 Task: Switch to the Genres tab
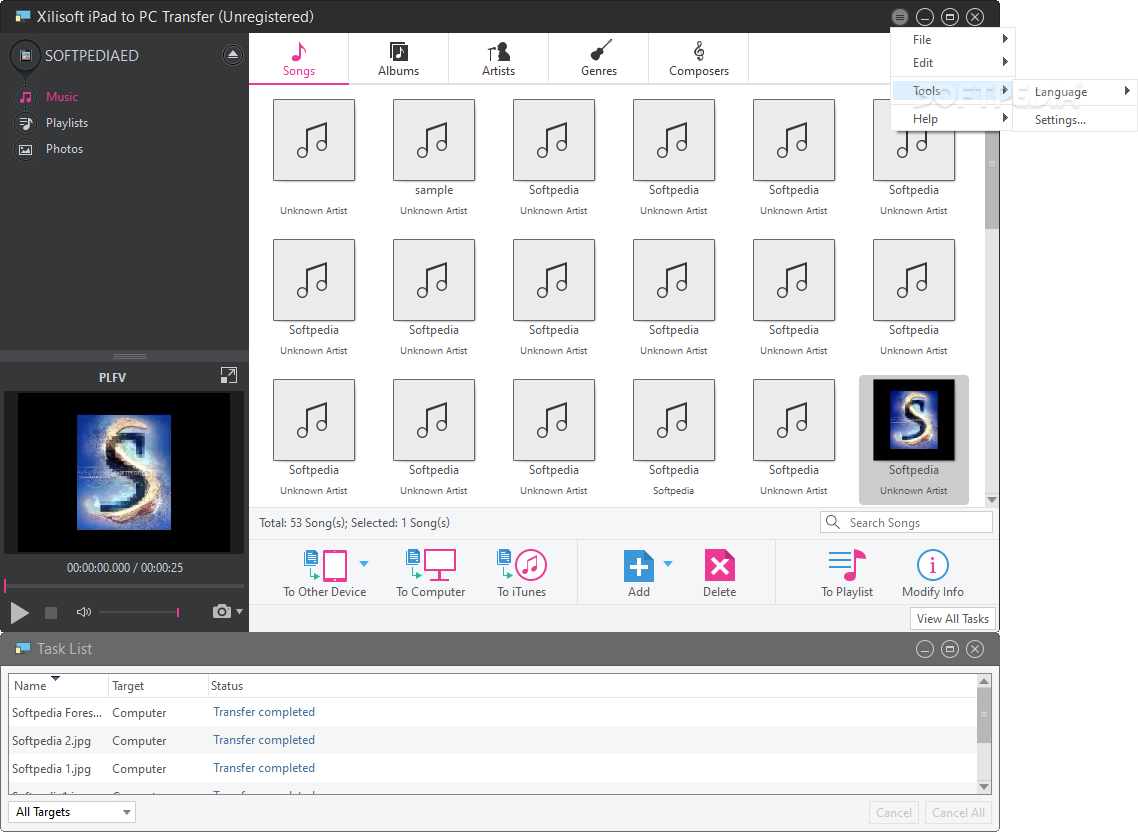click(599, 59)
